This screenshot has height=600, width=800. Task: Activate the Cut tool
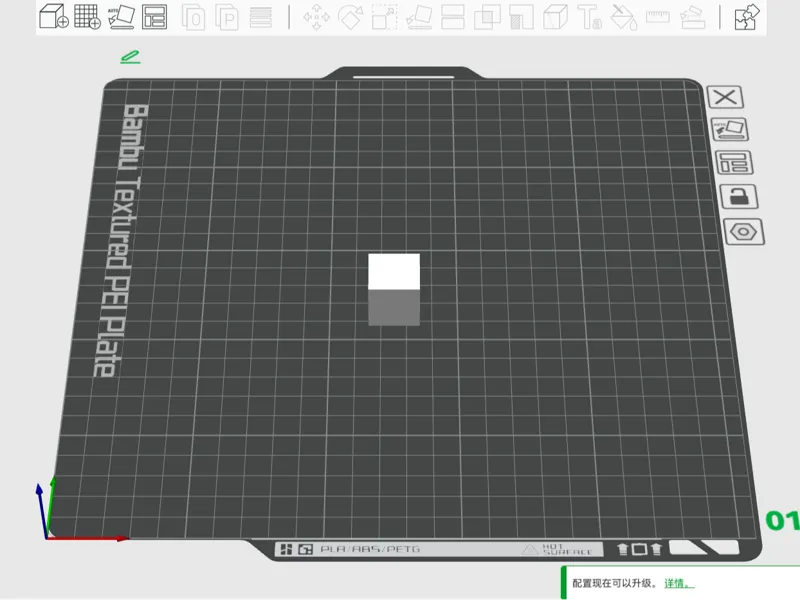453,17
